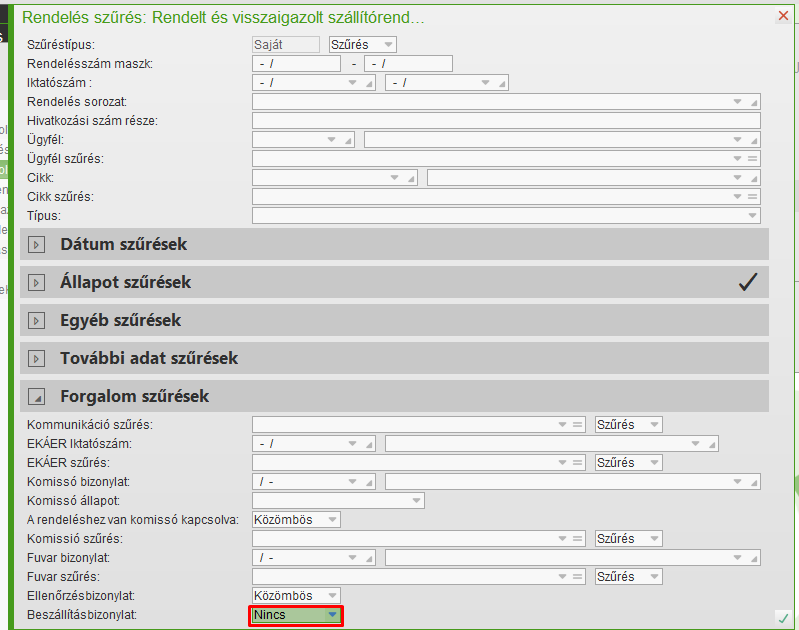Confirm the filter with the green checkmark
Viewport: 799px width, 630px height.
click(783, 618)
